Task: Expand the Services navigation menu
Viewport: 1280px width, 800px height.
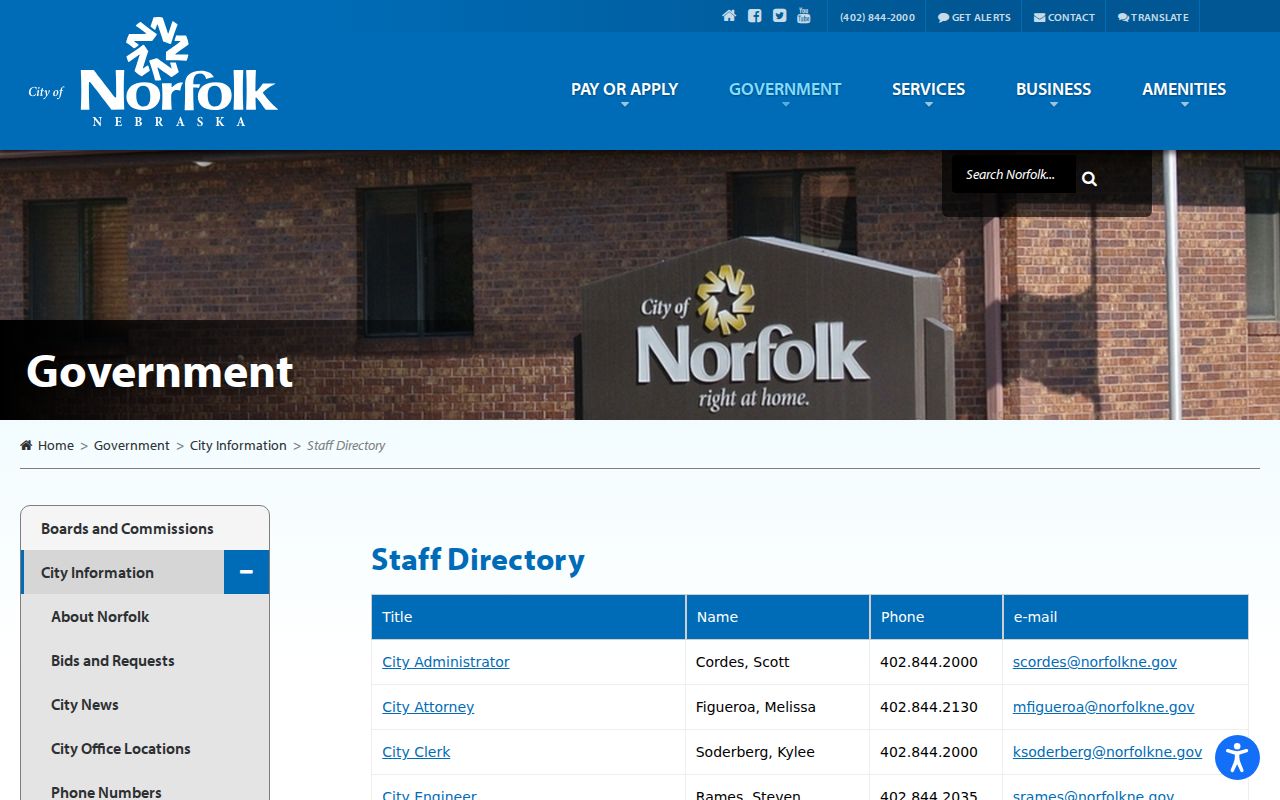Action: click(928, 89)
